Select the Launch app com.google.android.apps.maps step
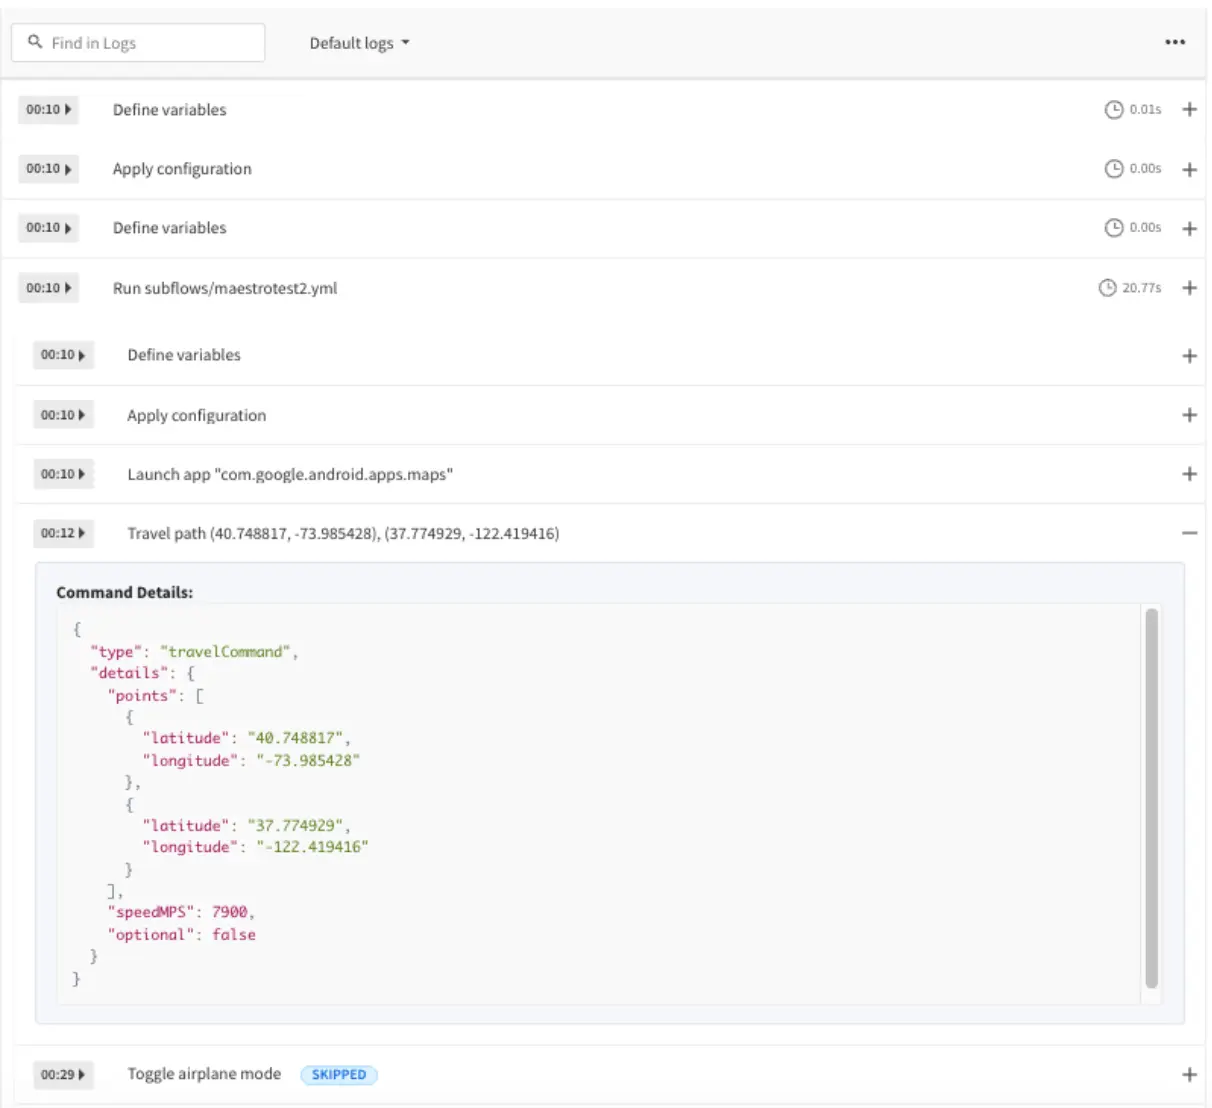The height and width of the screenshot is (1108, 1212). (290, 474)
